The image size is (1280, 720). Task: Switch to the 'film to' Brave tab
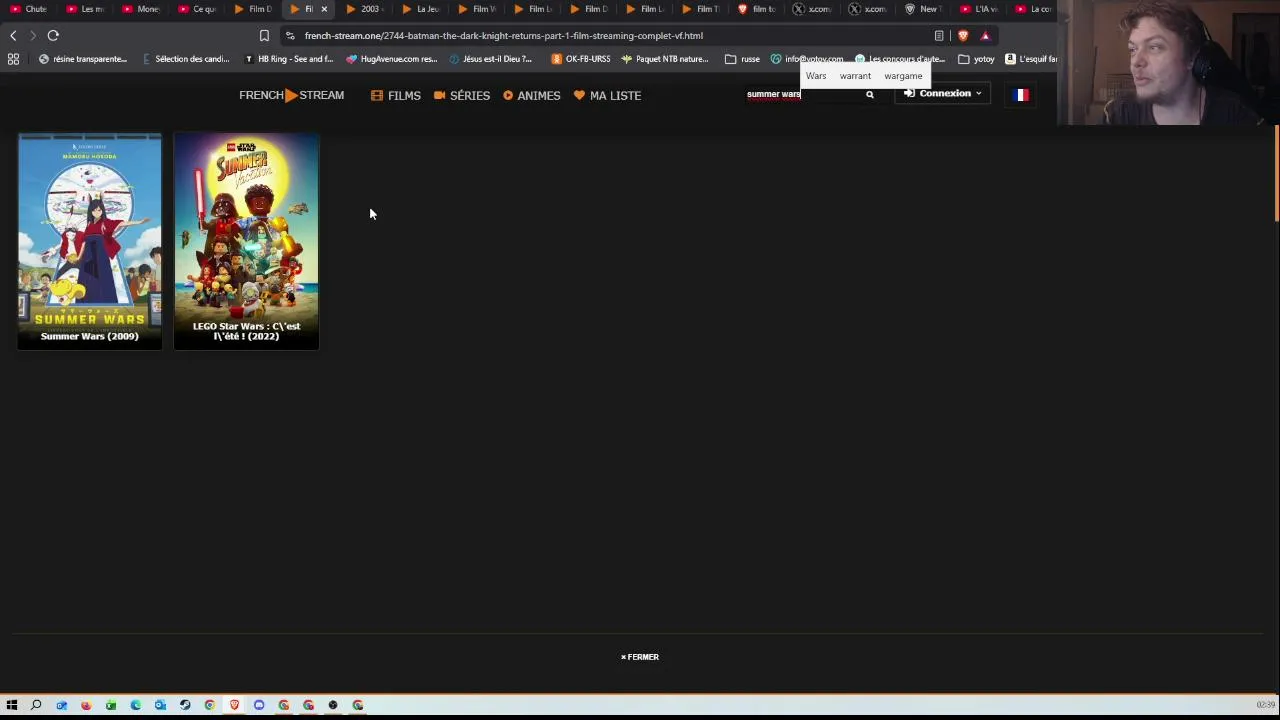757,9
